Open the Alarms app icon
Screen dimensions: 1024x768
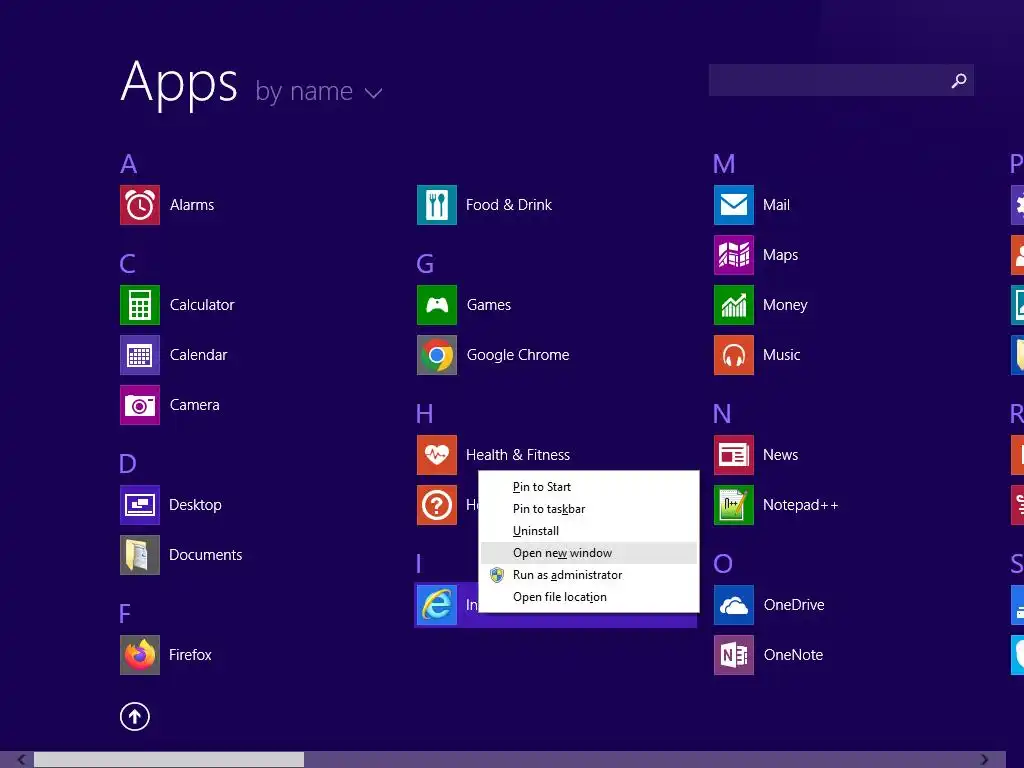click(140, 205)
